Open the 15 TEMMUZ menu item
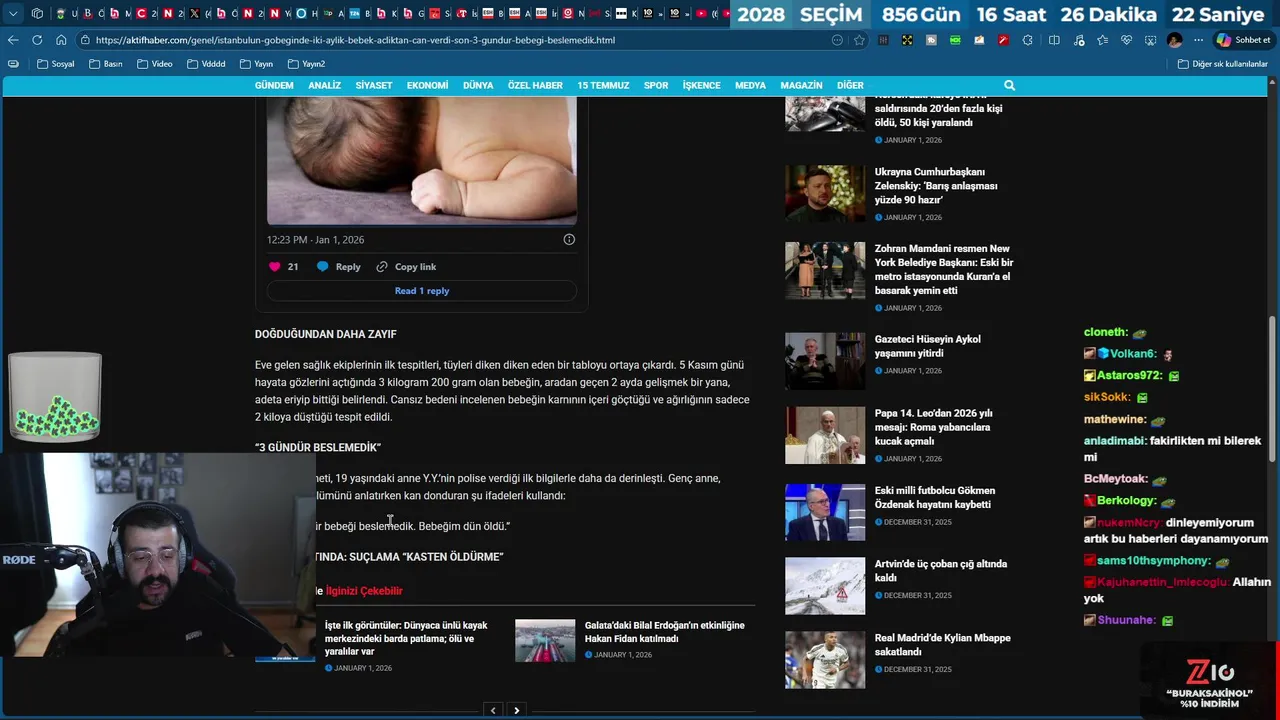The width and height of the screenshot is (1280, 720). point(603,86)
